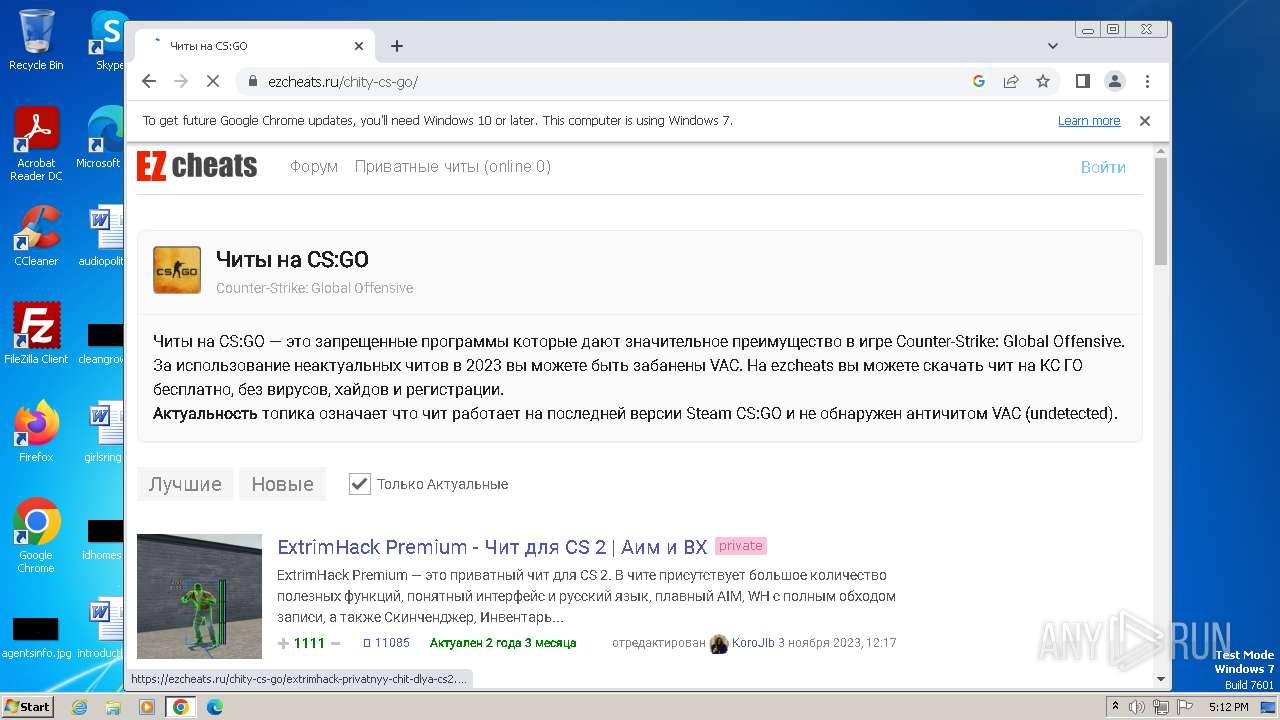Toggle Только Актуальные checkbox

click(359, 484)
